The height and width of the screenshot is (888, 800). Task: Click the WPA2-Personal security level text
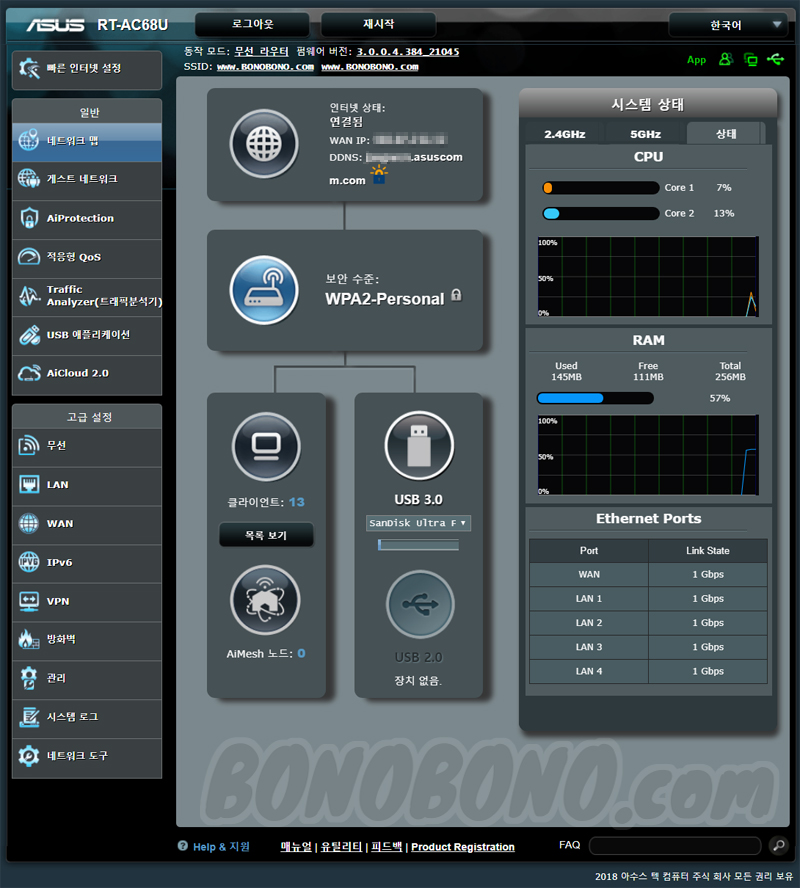384,299
